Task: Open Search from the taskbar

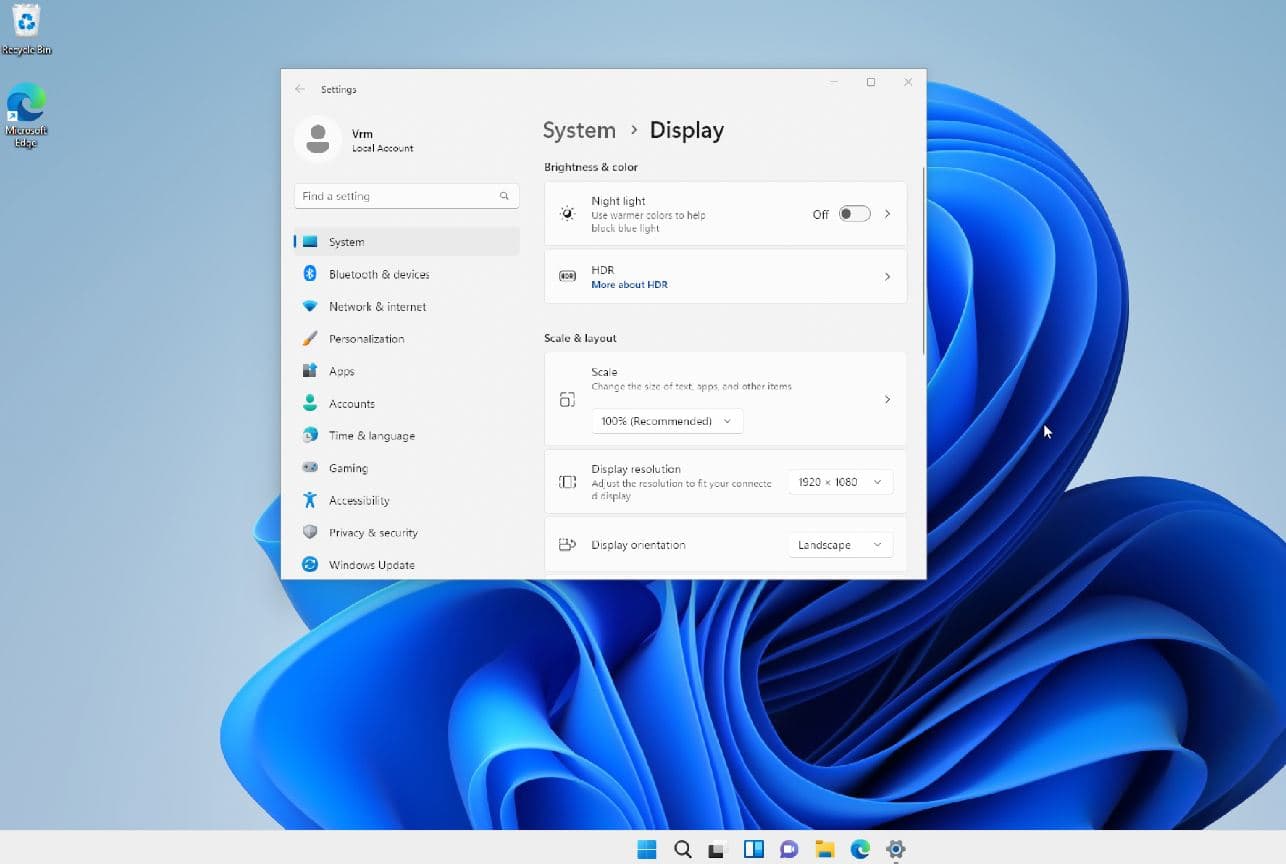Action: point(682,849)
